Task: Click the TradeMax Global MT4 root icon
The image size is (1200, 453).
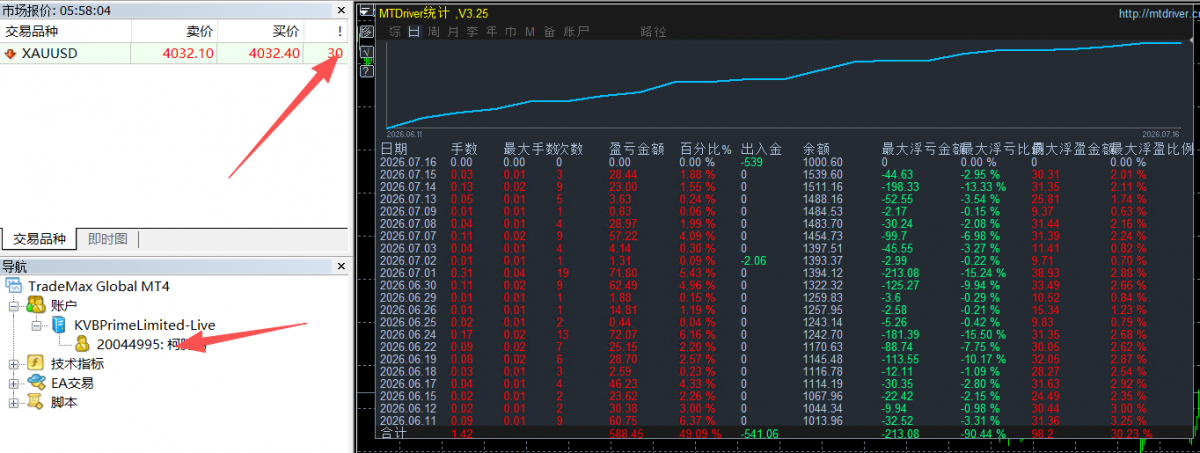Action: [14, 286]
